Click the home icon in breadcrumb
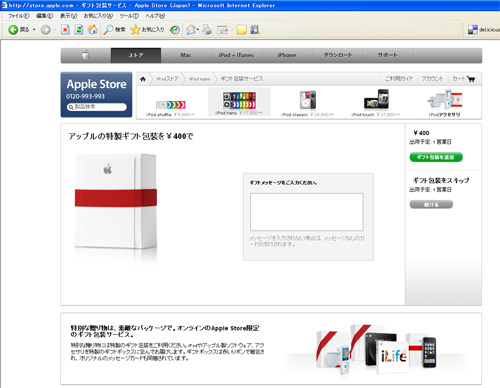This screenshot has height=388, width=500. (x=143, y=79)
